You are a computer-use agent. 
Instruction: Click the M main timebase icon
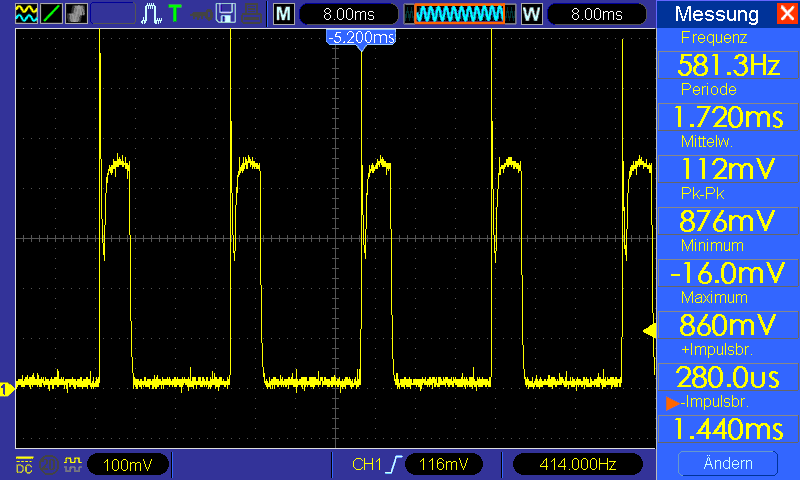285,14
